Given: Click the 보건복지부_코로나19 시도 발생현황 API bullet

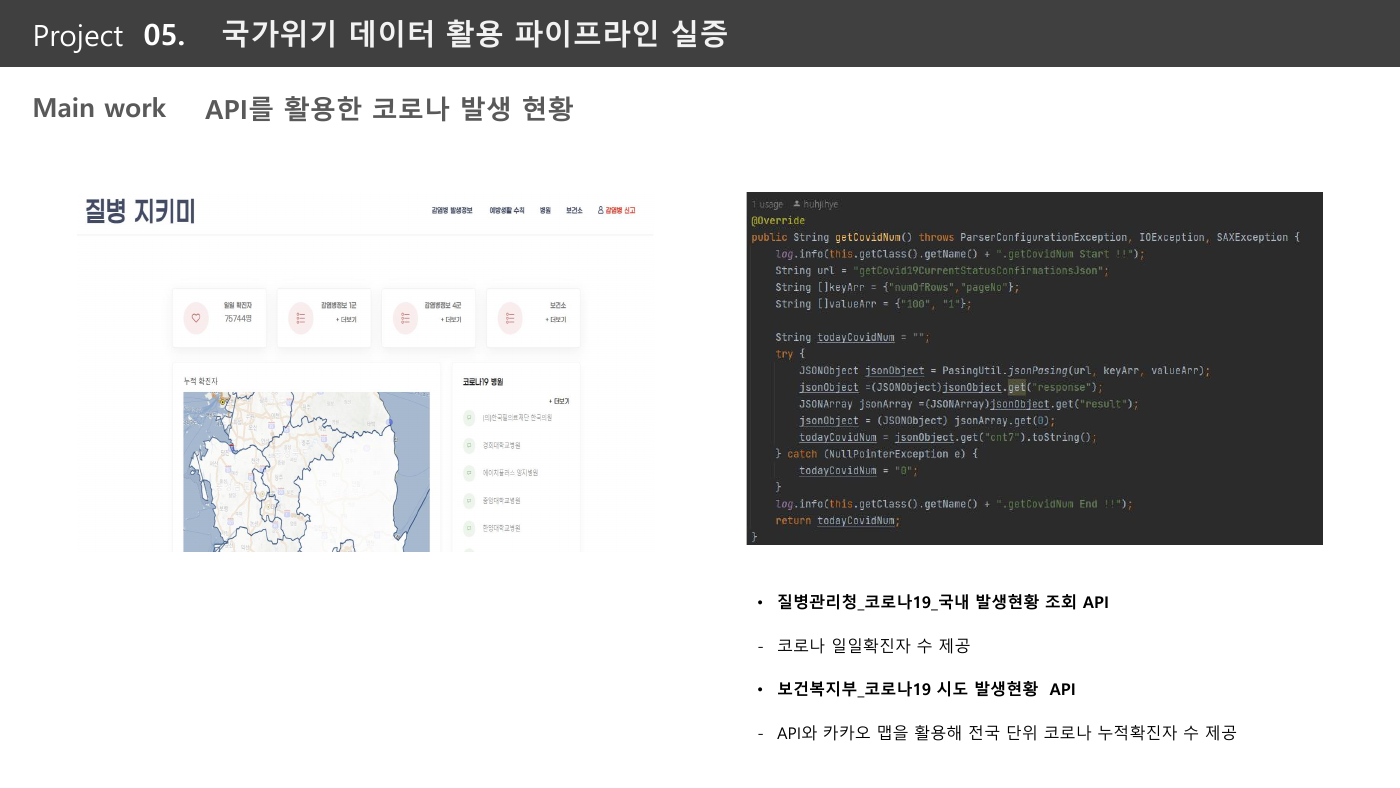Looking at the screenshot, I should (926, 689).
